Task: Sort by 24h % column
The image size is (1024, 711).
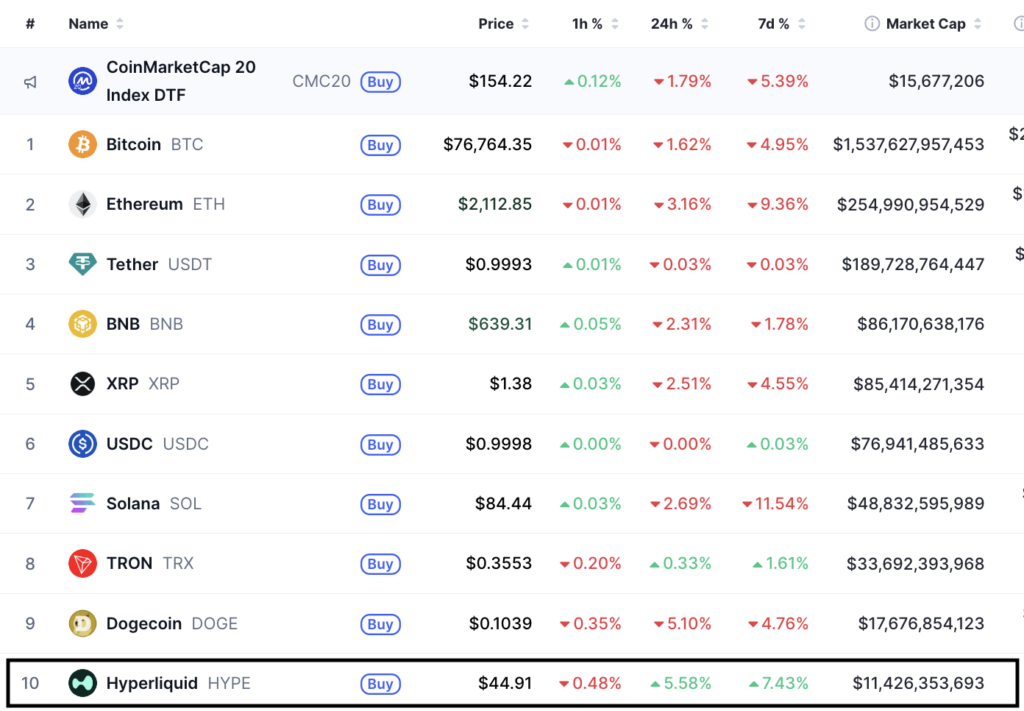Action: pyautogui.click(x=679, y=24)
